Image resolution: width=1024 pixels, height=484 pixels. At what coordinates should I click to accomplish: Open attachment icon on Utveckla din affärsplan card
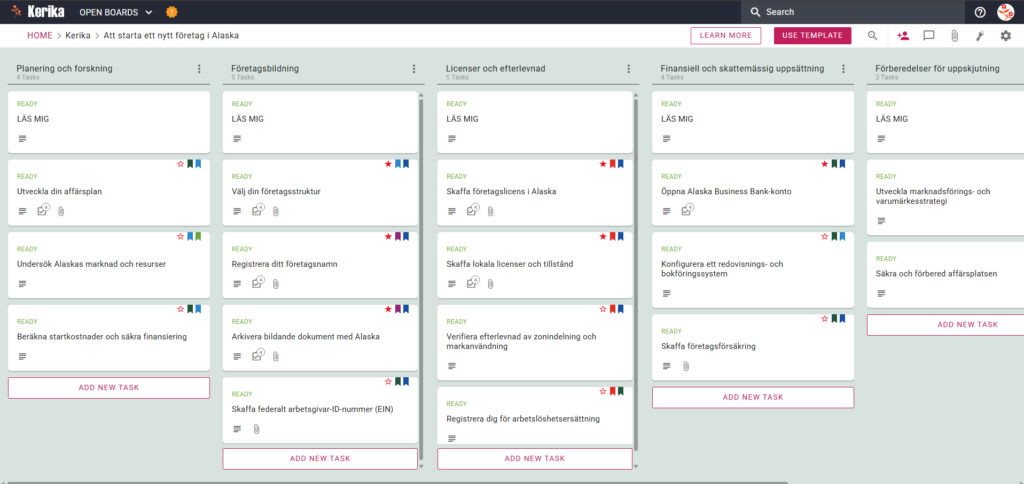pos(61,211)
